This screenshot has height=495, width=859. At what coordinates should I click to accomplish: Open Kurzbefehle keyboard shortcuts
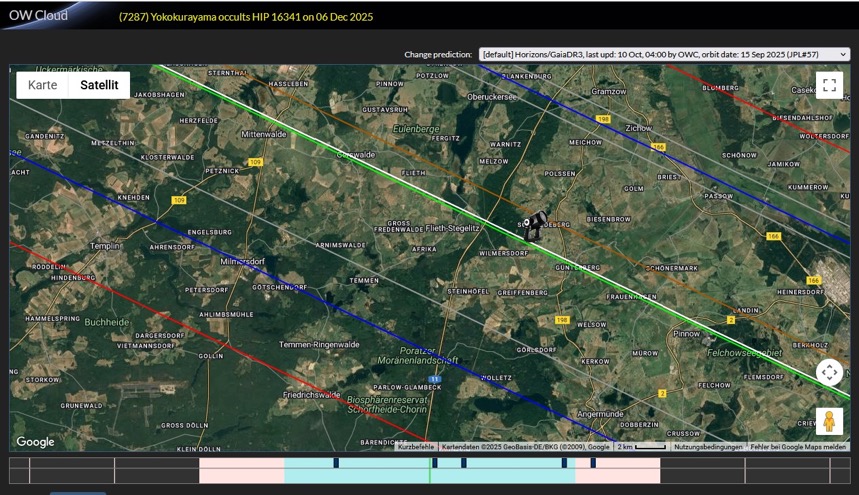[415, 447]
